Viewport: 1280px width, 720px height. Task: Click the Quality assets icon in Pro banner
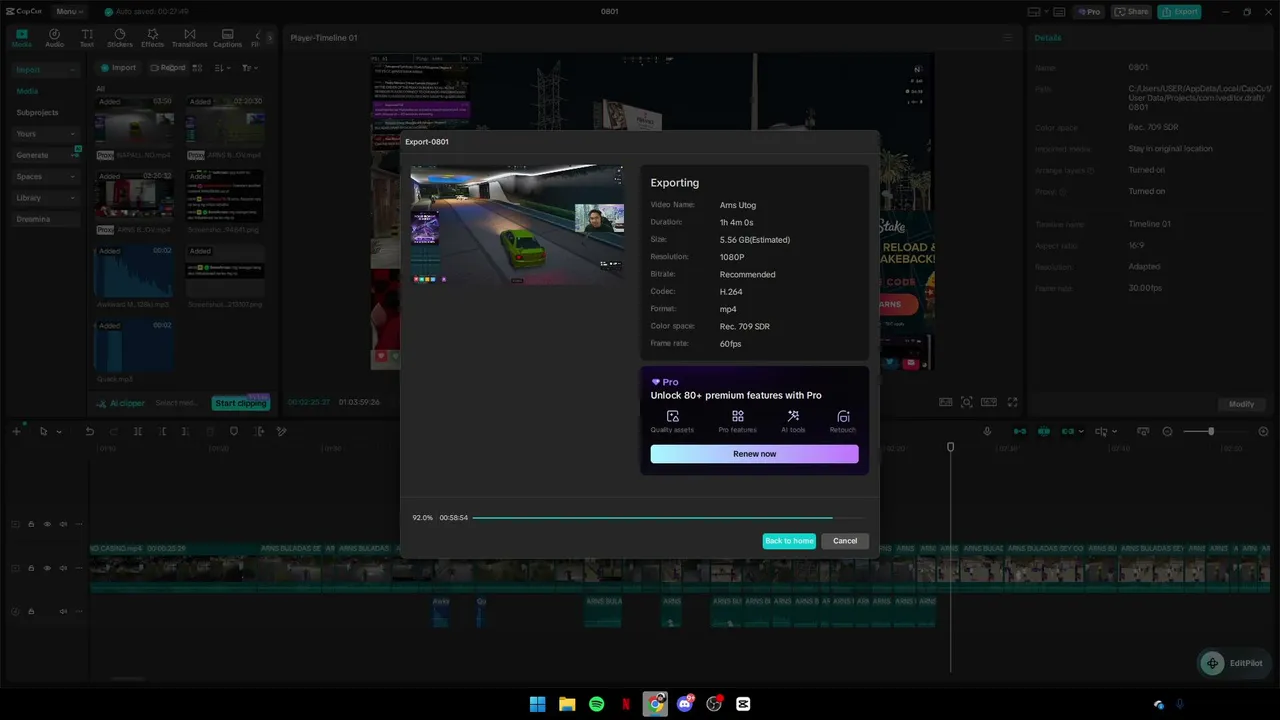672,416
